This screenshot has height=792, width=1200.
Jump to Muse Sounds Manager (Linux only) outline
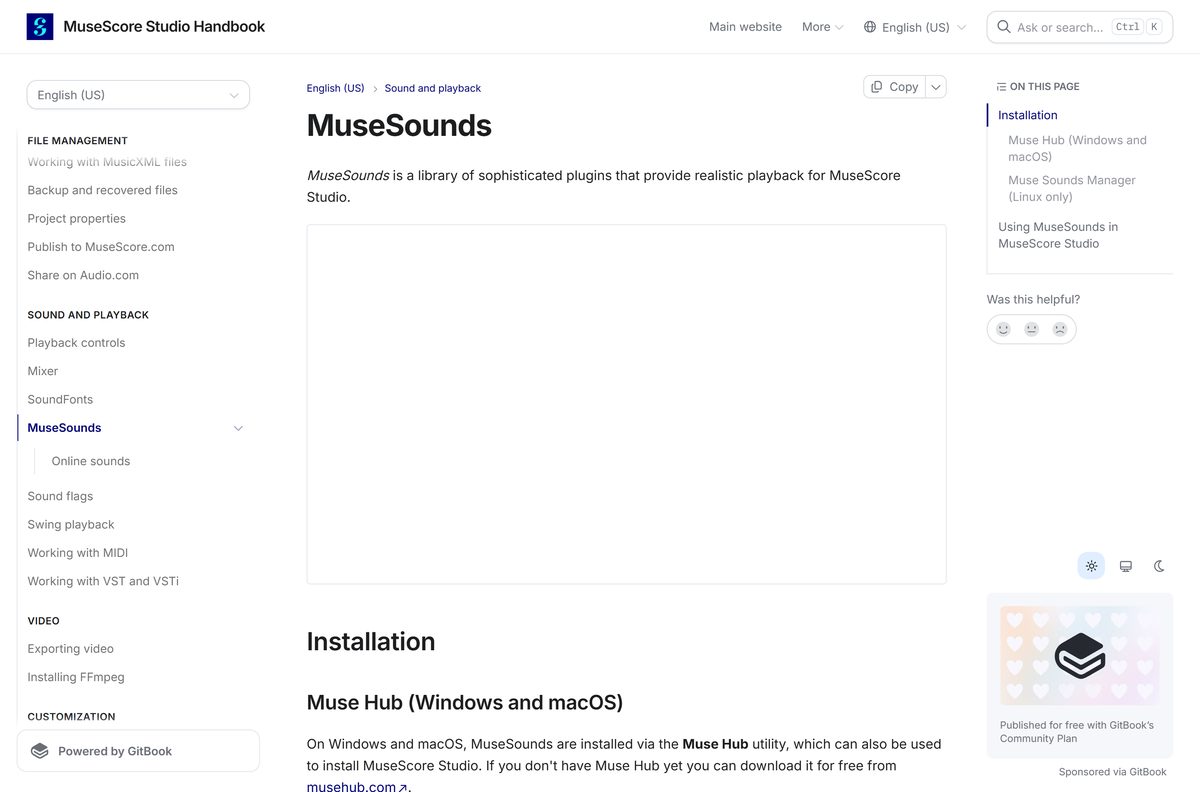(1072, 188)
